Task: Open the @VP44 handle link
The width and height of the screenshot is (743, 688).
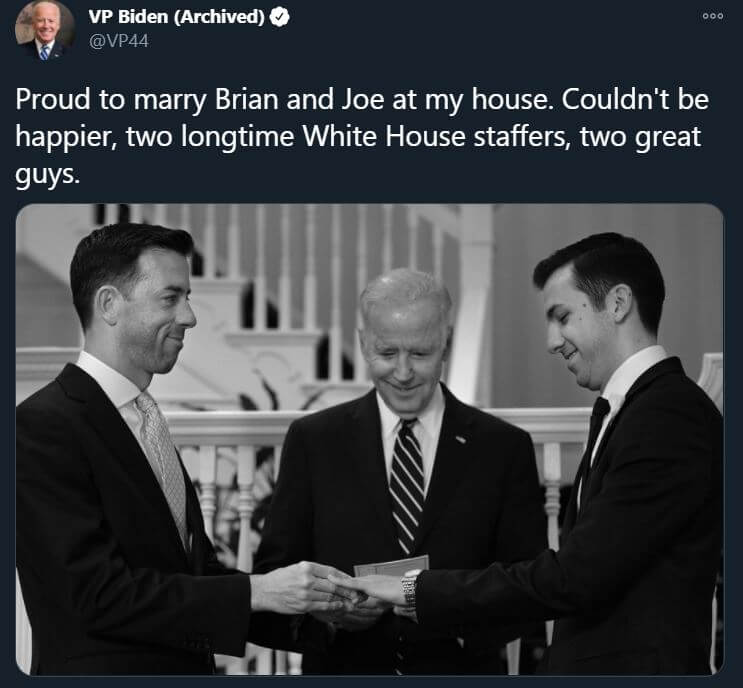Action: tap(118, 41)
